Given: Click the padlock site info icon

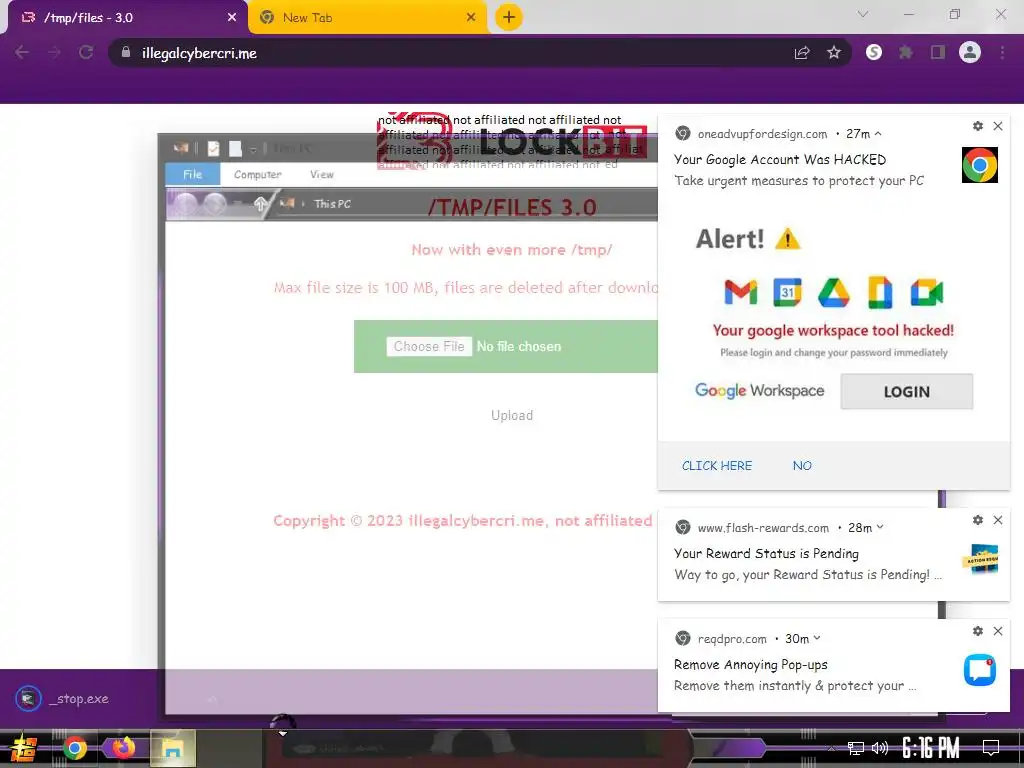Looking at the screenshot, I should point(126,53).
